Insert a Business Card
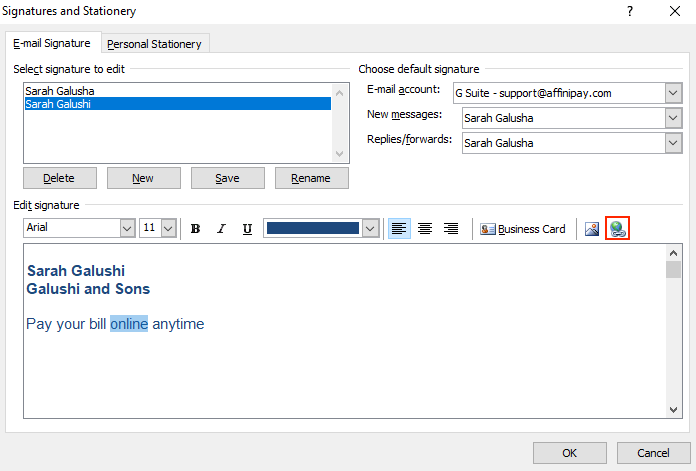Viewport: 696px width, 471px height. click(x=523, y=229)
